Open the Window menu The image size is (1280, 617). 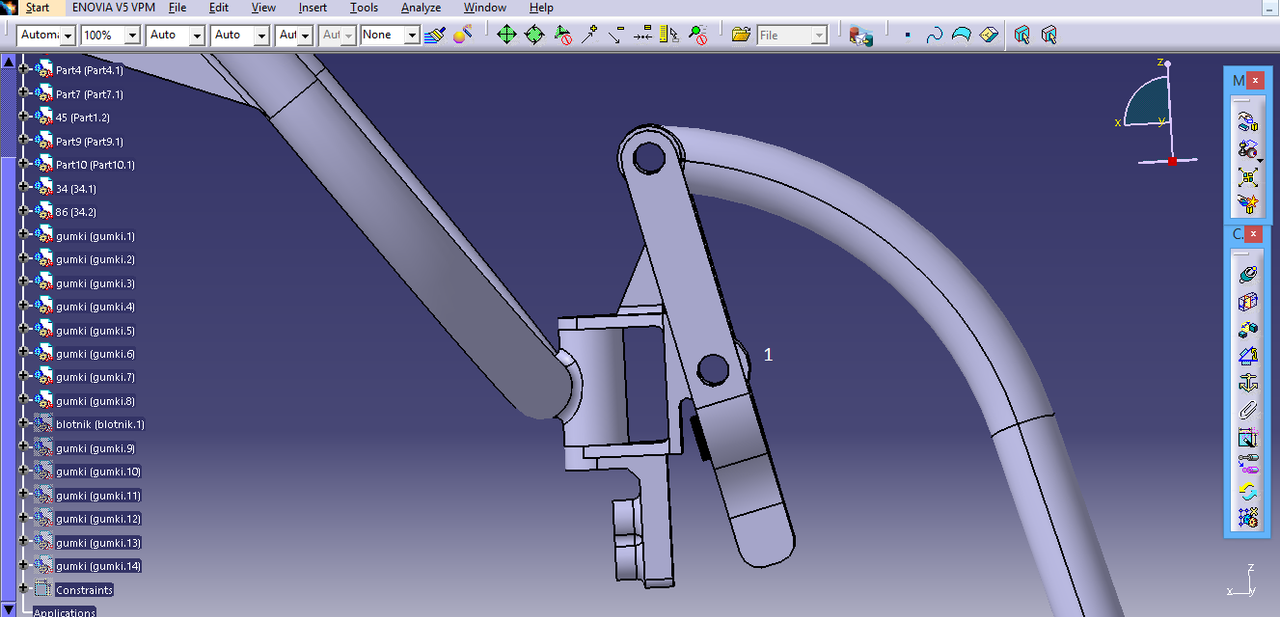coord(485,8)
